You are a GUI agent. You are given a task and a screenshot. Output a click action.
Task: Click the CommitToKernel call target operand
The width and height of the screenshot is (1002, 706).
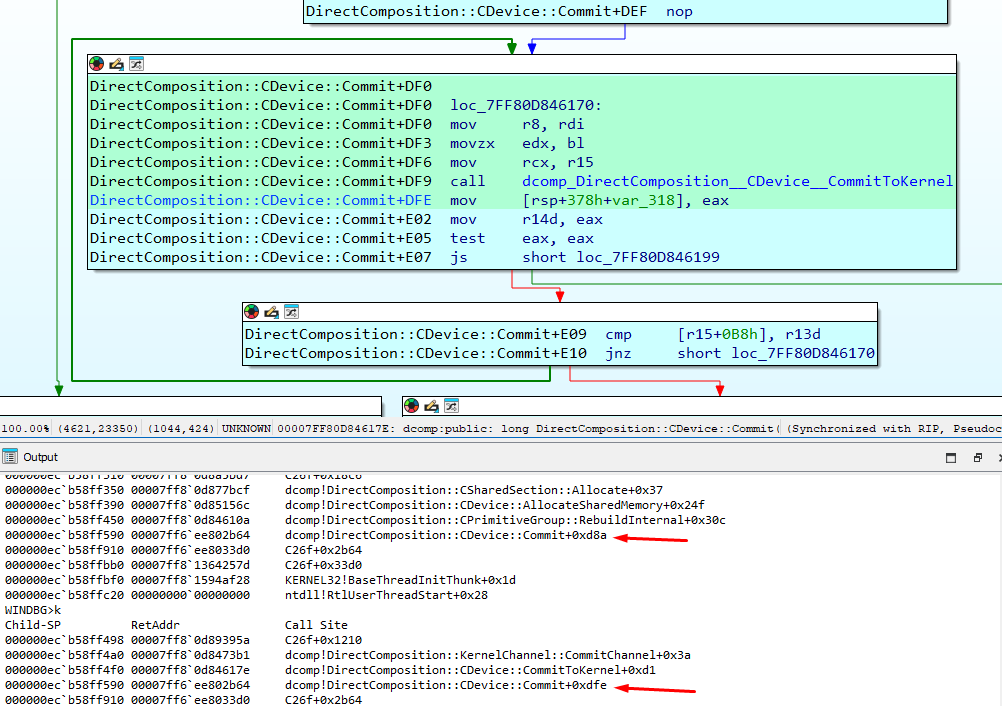point(737,181)
